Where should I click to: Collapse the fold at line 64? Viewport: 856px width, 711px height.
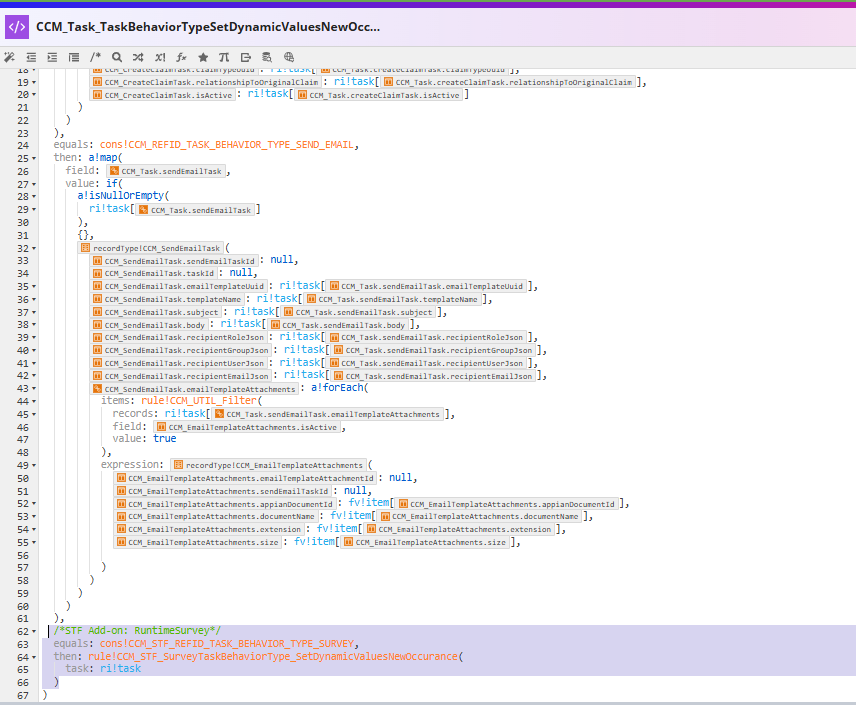click(x=34, y=657)
